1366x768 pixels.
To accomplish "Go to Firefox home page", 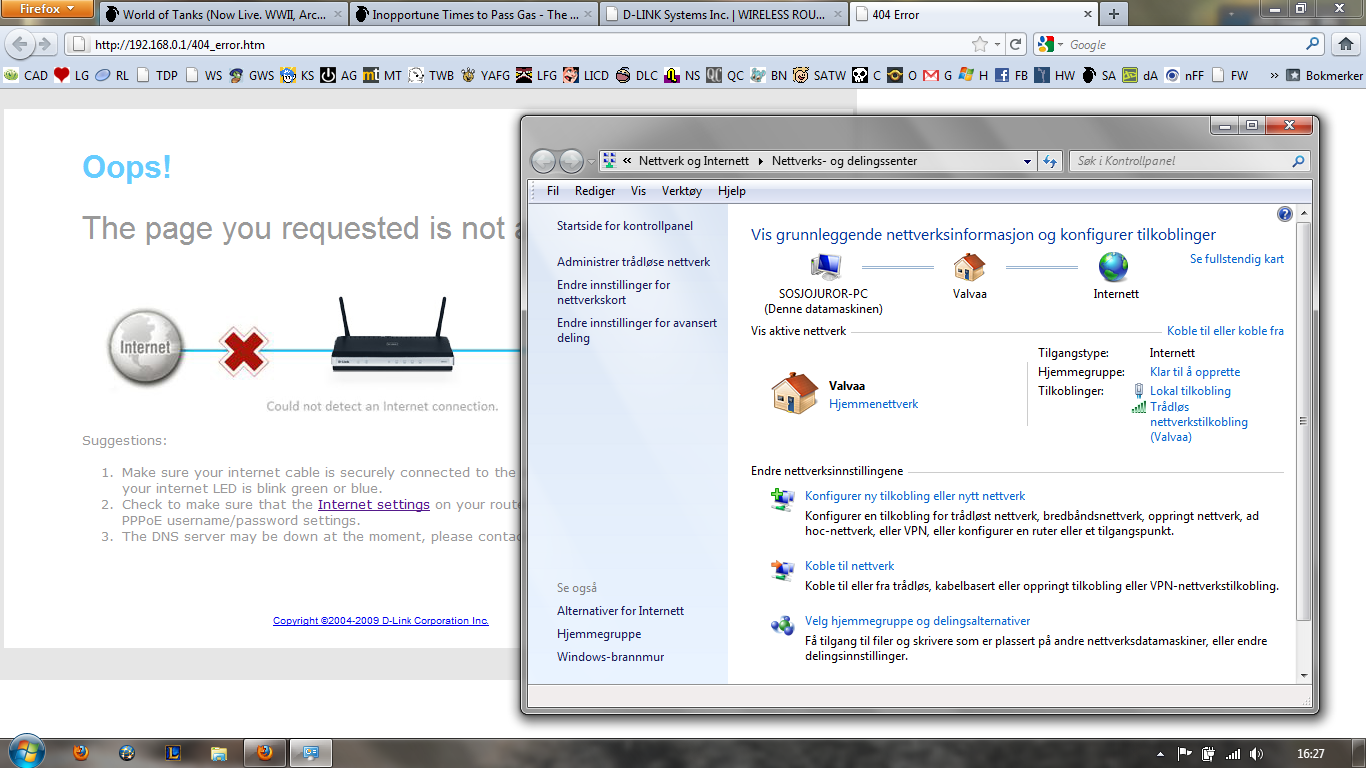I will coord(1346,44).
